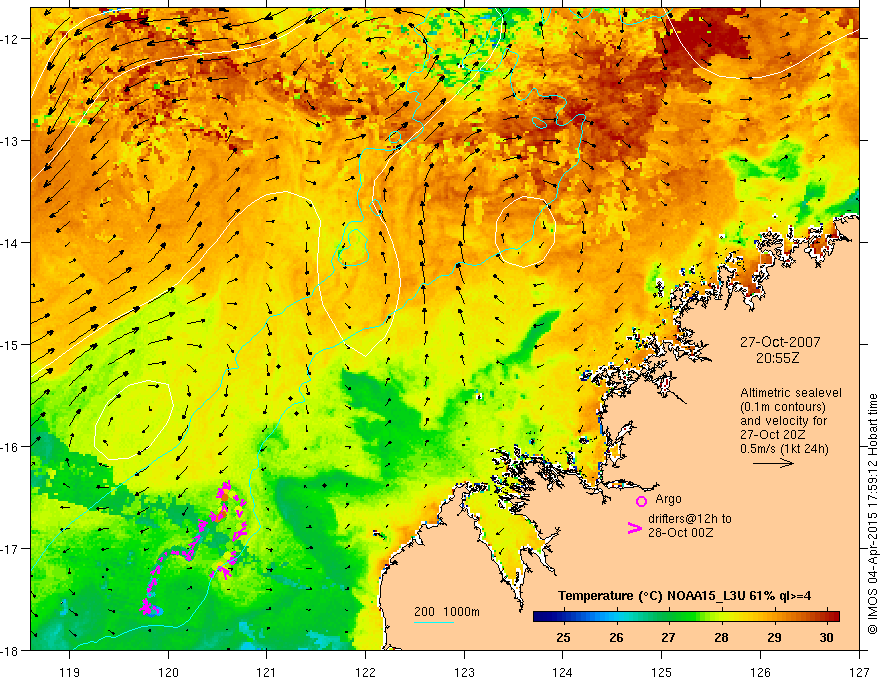Click the 0.5m/s velocity reference arrow
This screenshot has width=880, height=680.
773,463
